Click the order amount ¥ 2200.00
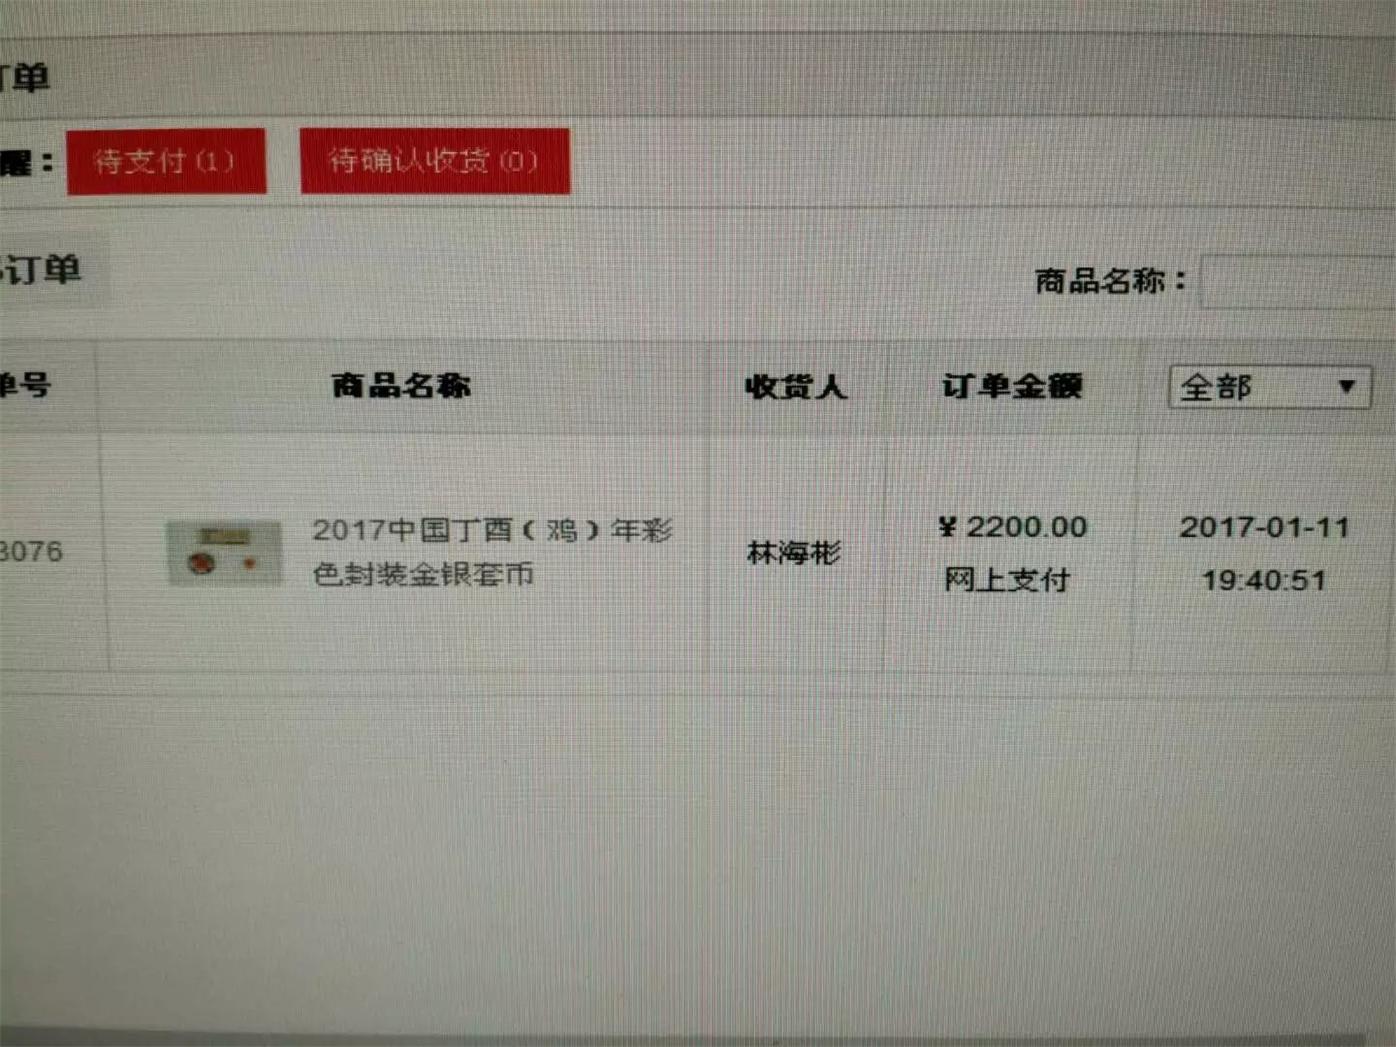The width and height of the screenshot is (1396, 1047). [1012, 527]
